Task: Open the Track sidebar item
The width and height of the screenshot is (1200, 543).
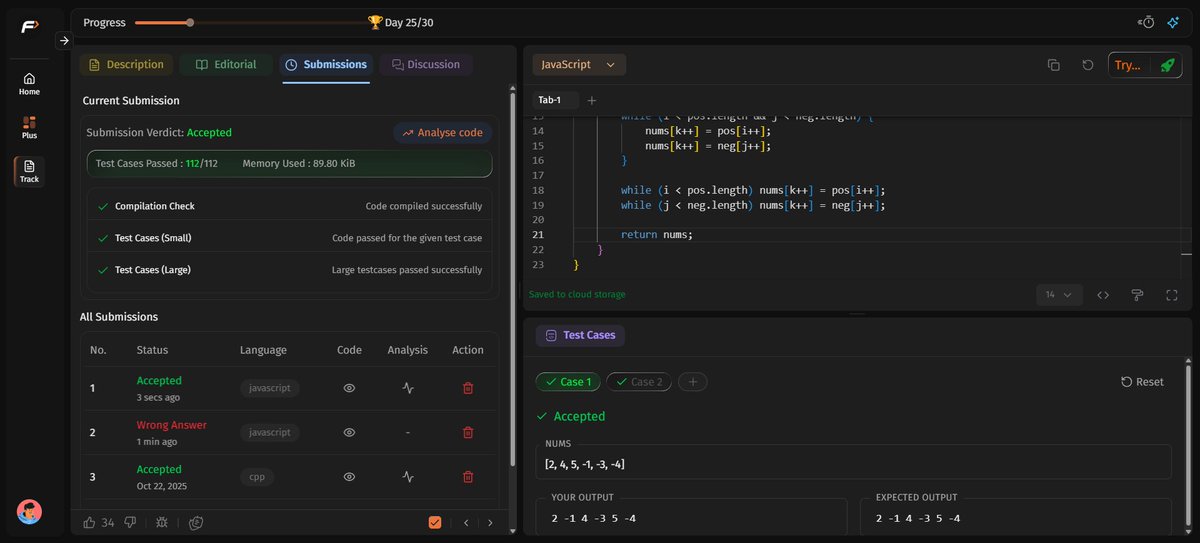Action: pos(29,171)
